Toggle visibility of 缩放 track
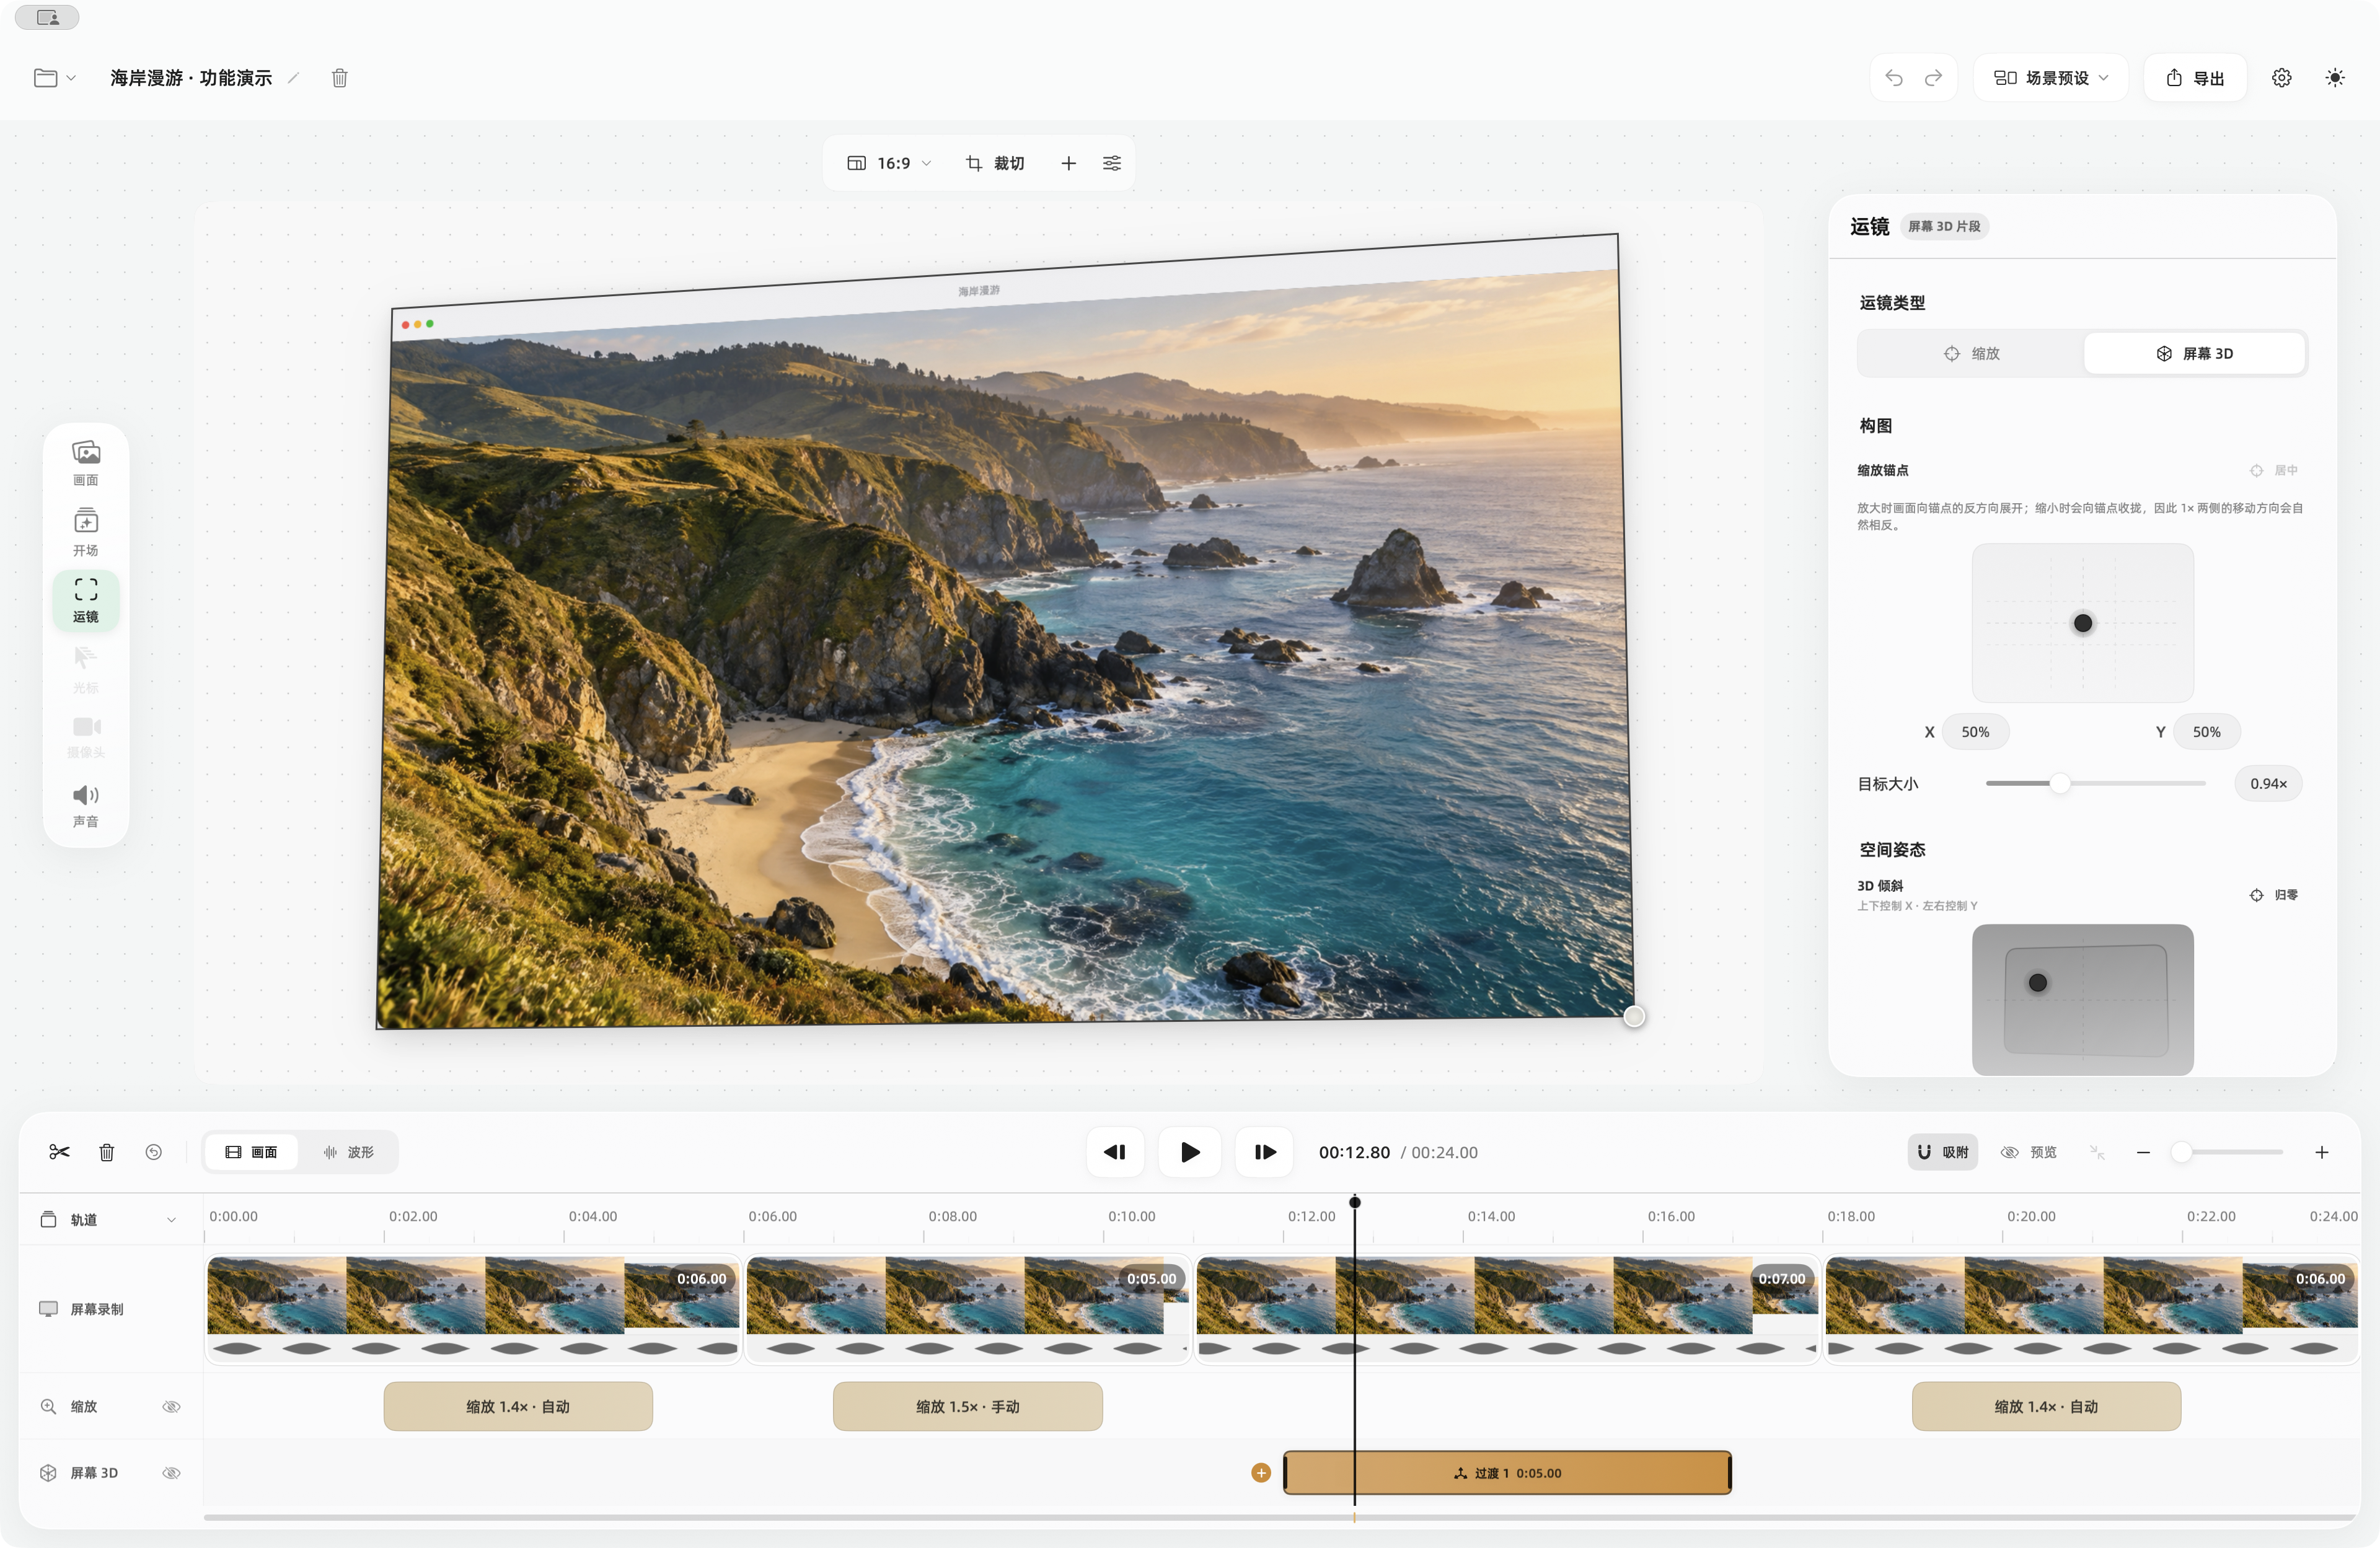2380x1548 pixels. coord(172,1406)
